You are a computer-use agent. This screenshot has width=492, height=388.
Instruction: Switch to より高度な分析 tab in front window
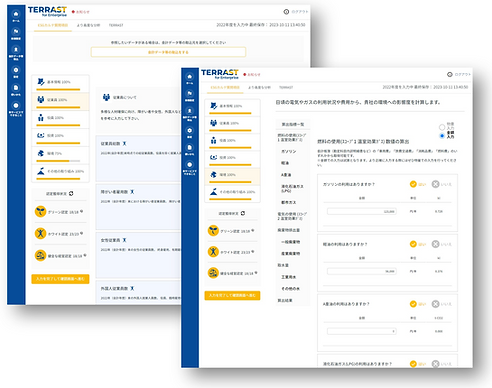(x=259, y=87)
